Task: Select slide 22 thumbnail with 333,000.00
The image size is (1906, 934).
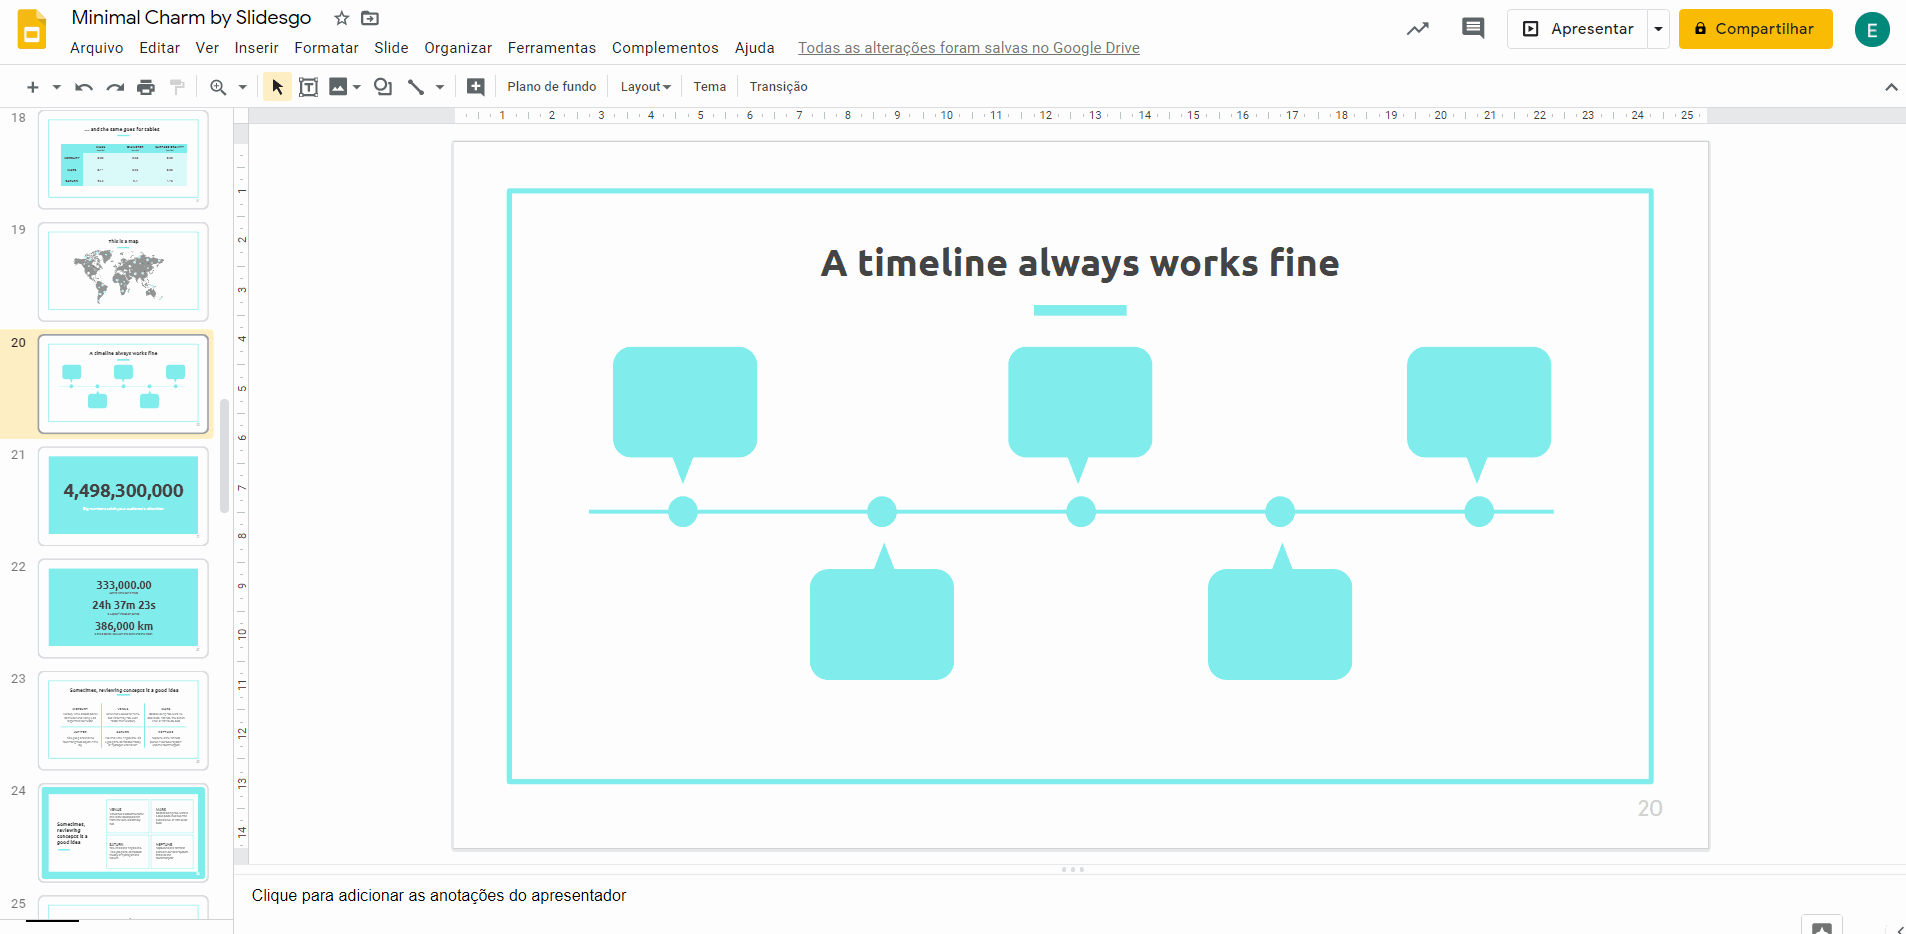Action: pos(123,608)
